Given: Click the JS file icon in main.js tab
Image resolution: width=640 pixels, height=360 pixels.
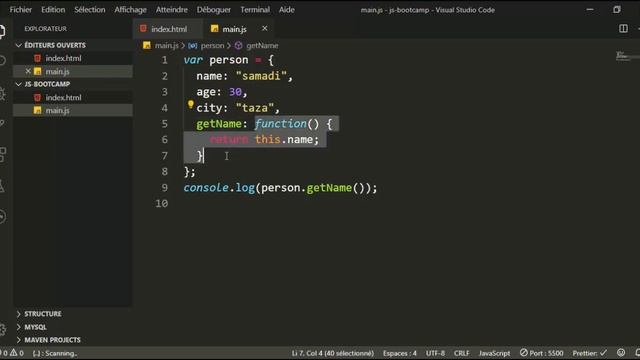Looking at the screenshot, I should [x=215, y=29].
